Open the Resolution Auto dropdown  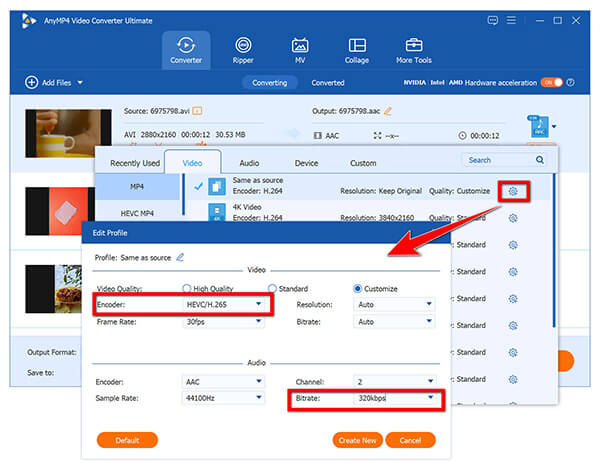(394, 305)
